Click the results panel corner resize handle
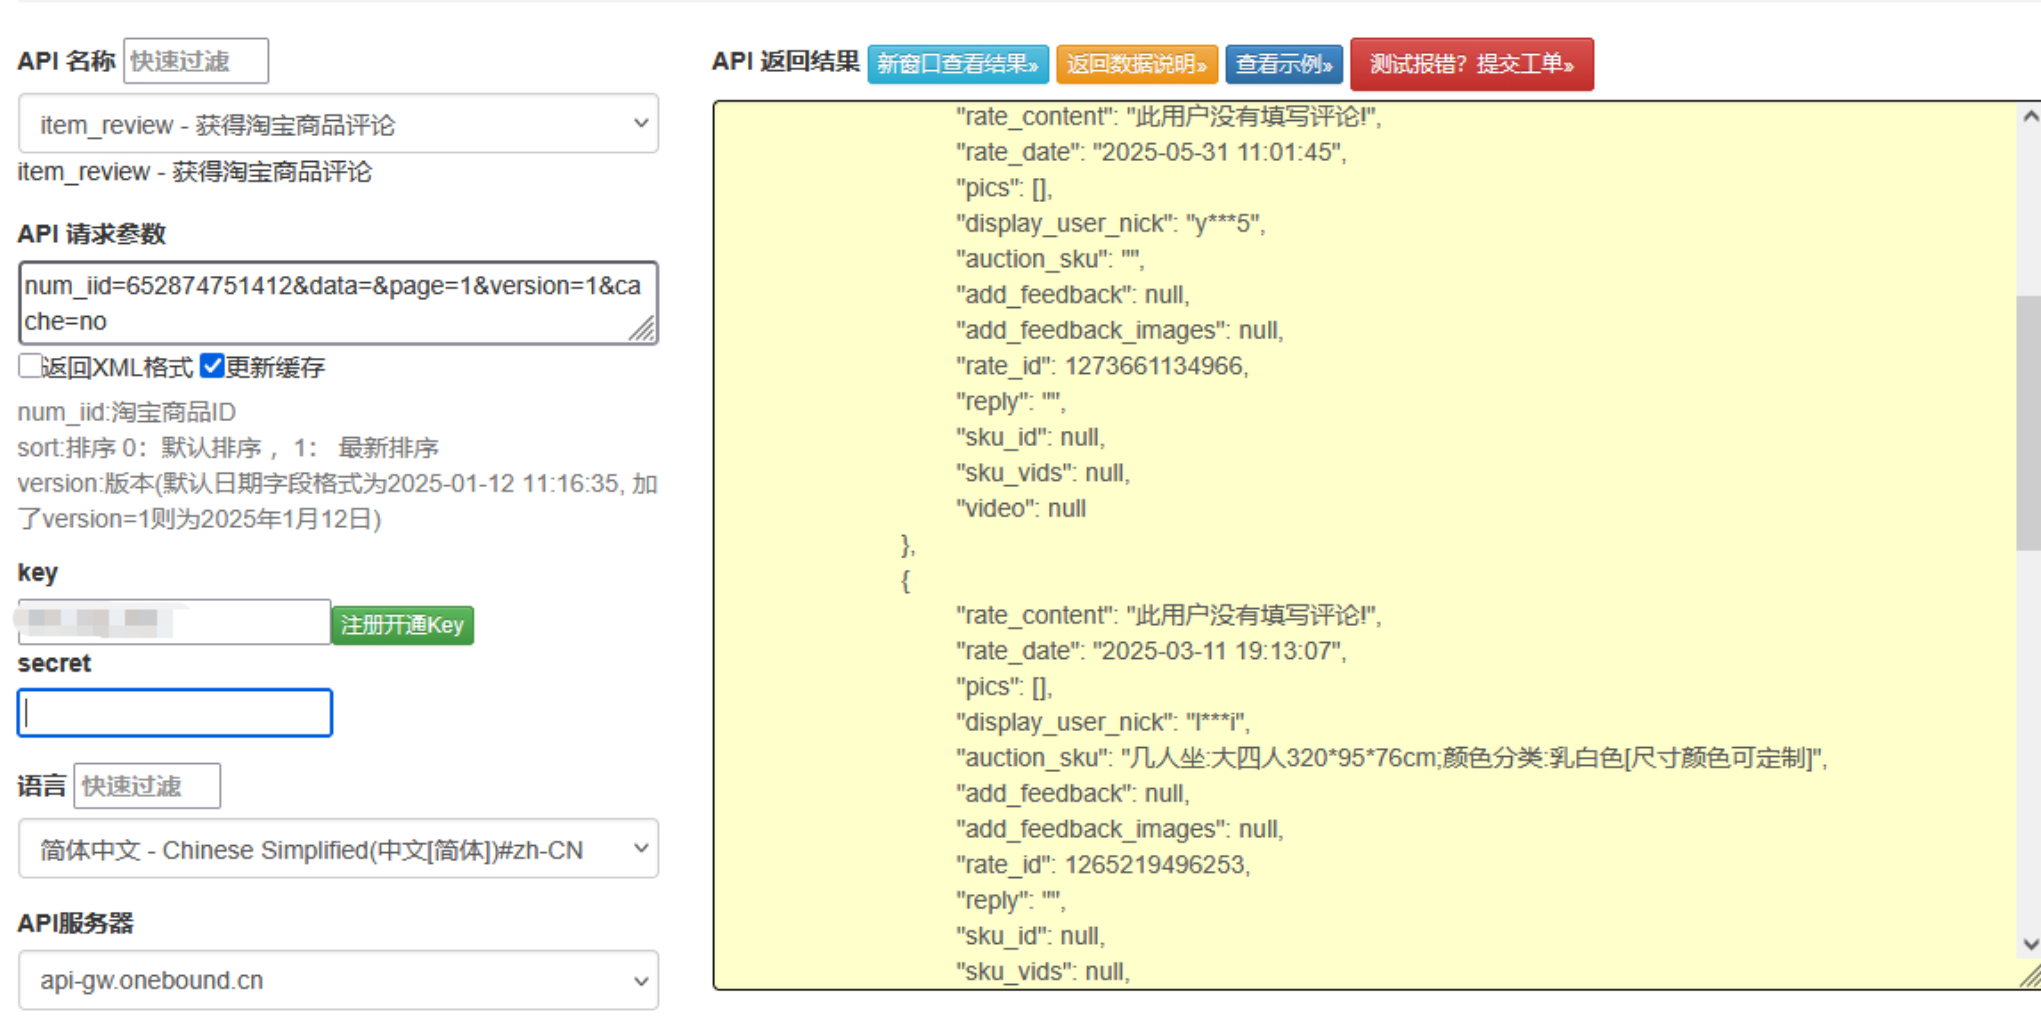Viewport: 2041px width, 1020px height. click(2029, 976)
